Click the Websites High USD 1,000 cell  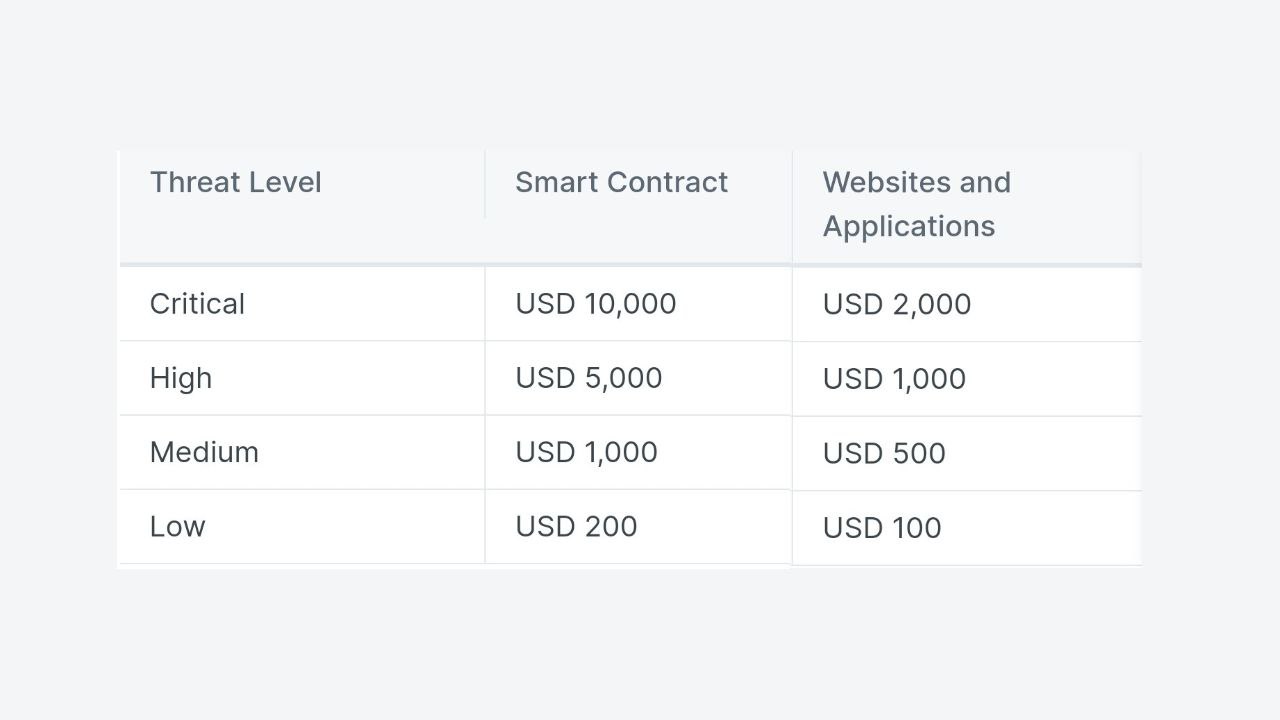click(966, 379)
